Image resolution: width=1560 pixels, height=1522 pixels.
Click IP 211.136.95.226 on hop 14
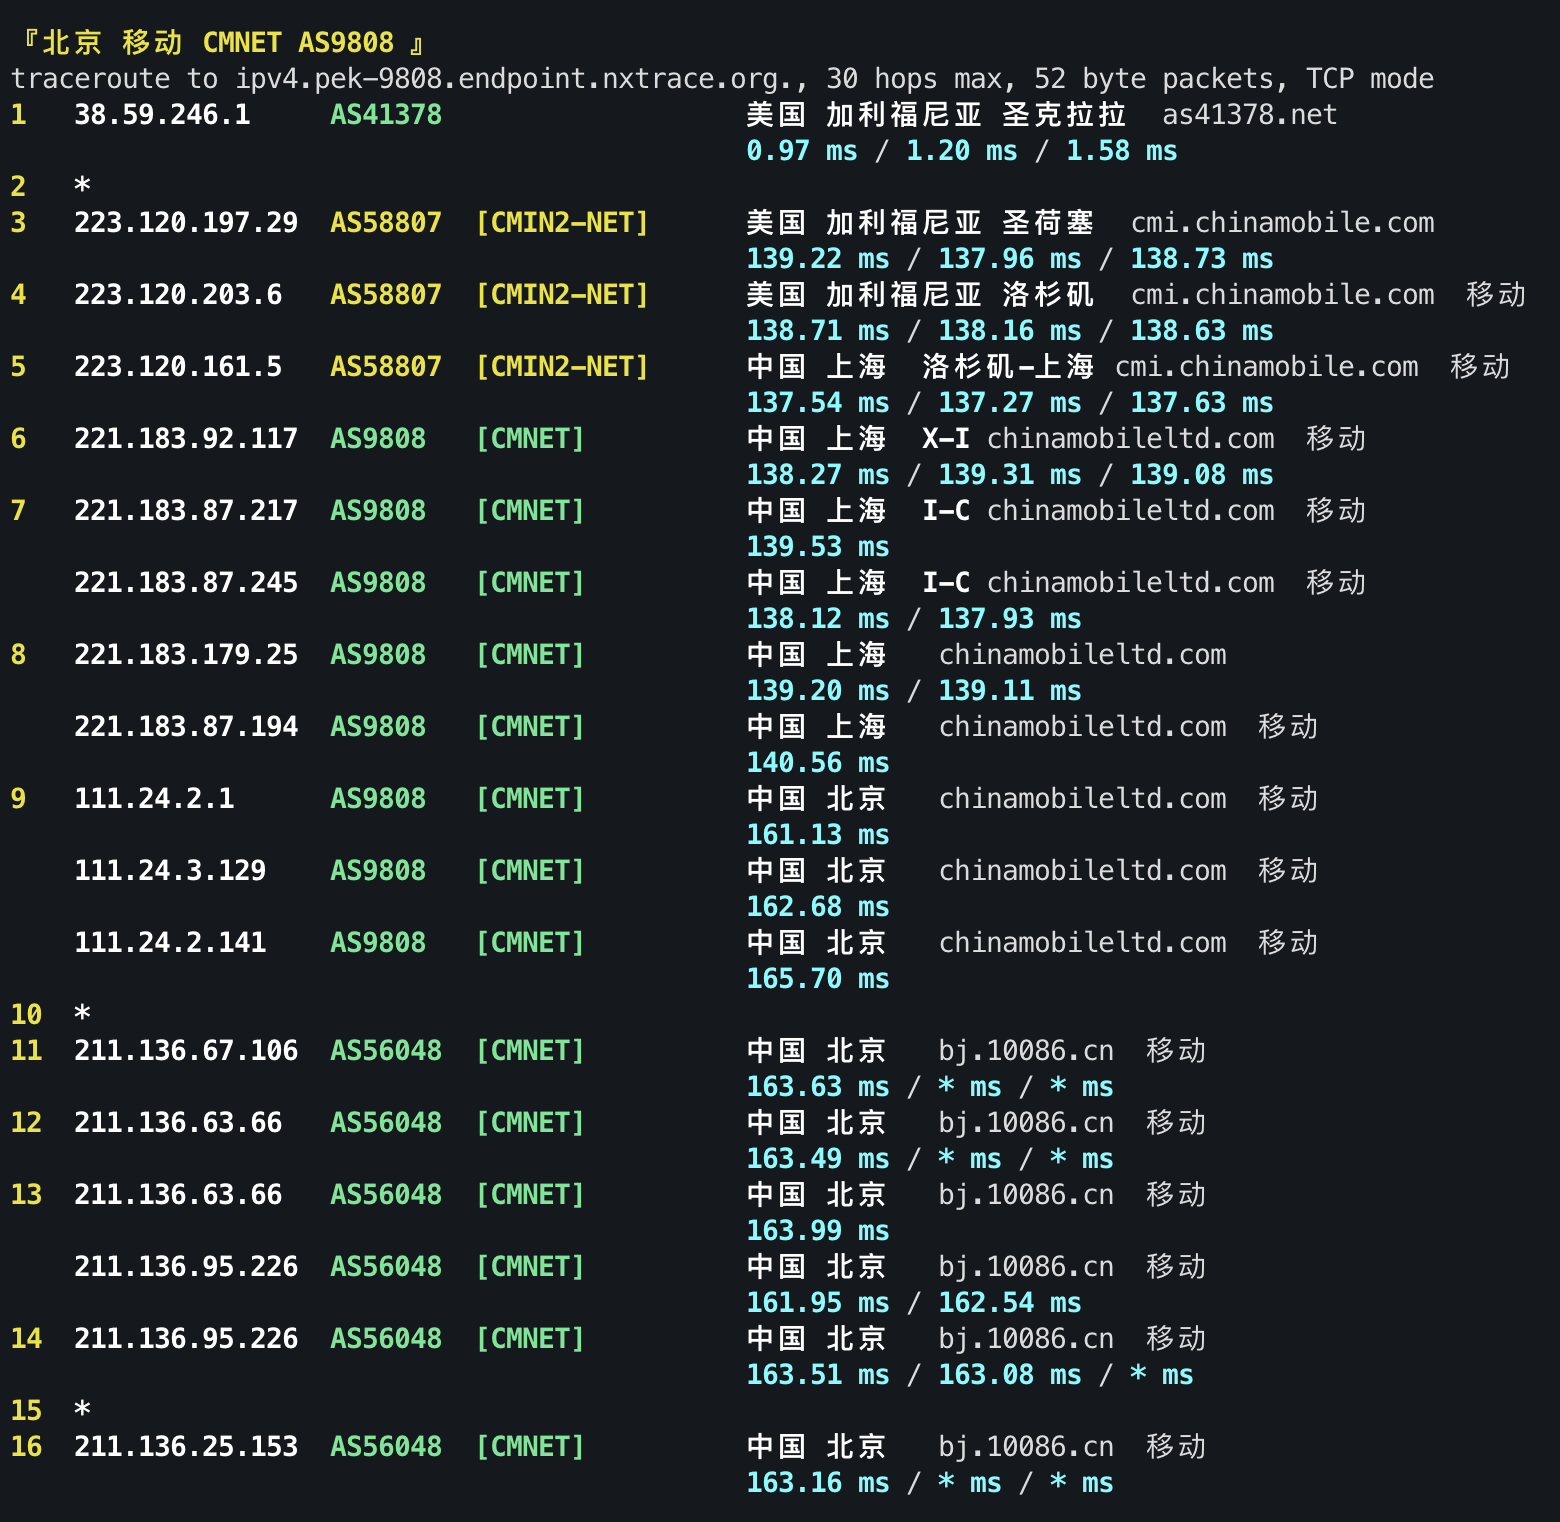point(186,1339)
